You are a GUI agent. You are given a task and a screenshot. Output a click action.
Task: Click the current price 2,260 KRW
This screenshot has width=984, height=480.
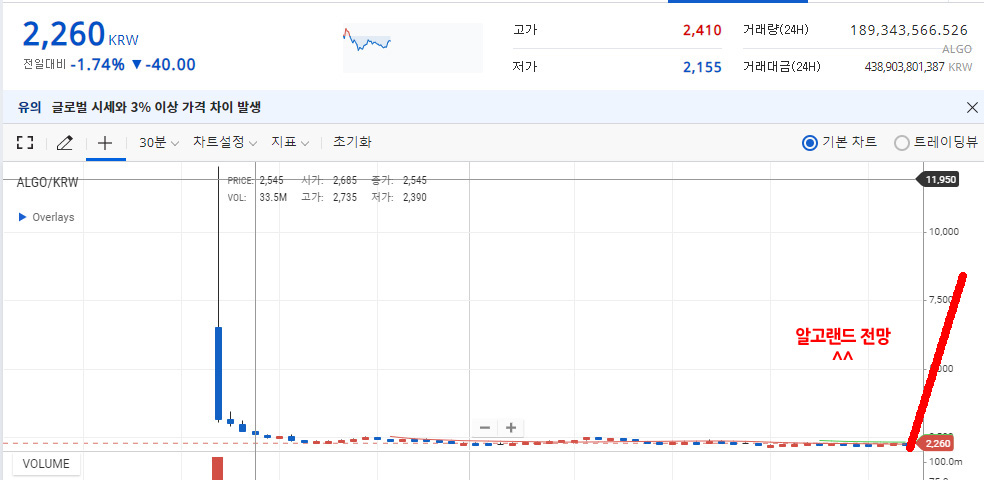pos(80,34)
